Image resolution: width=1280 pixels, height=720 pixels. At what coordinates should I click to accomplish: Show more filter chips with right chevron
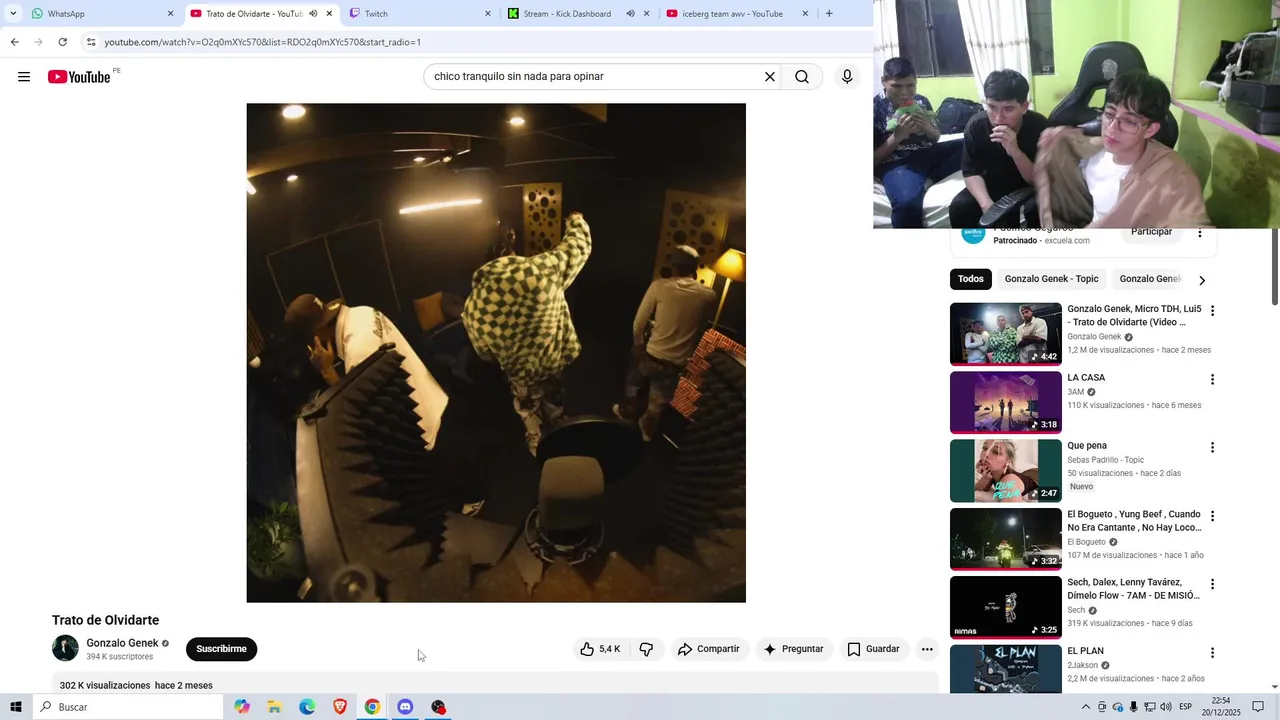pyautogui.click(x=1202, y=280)
